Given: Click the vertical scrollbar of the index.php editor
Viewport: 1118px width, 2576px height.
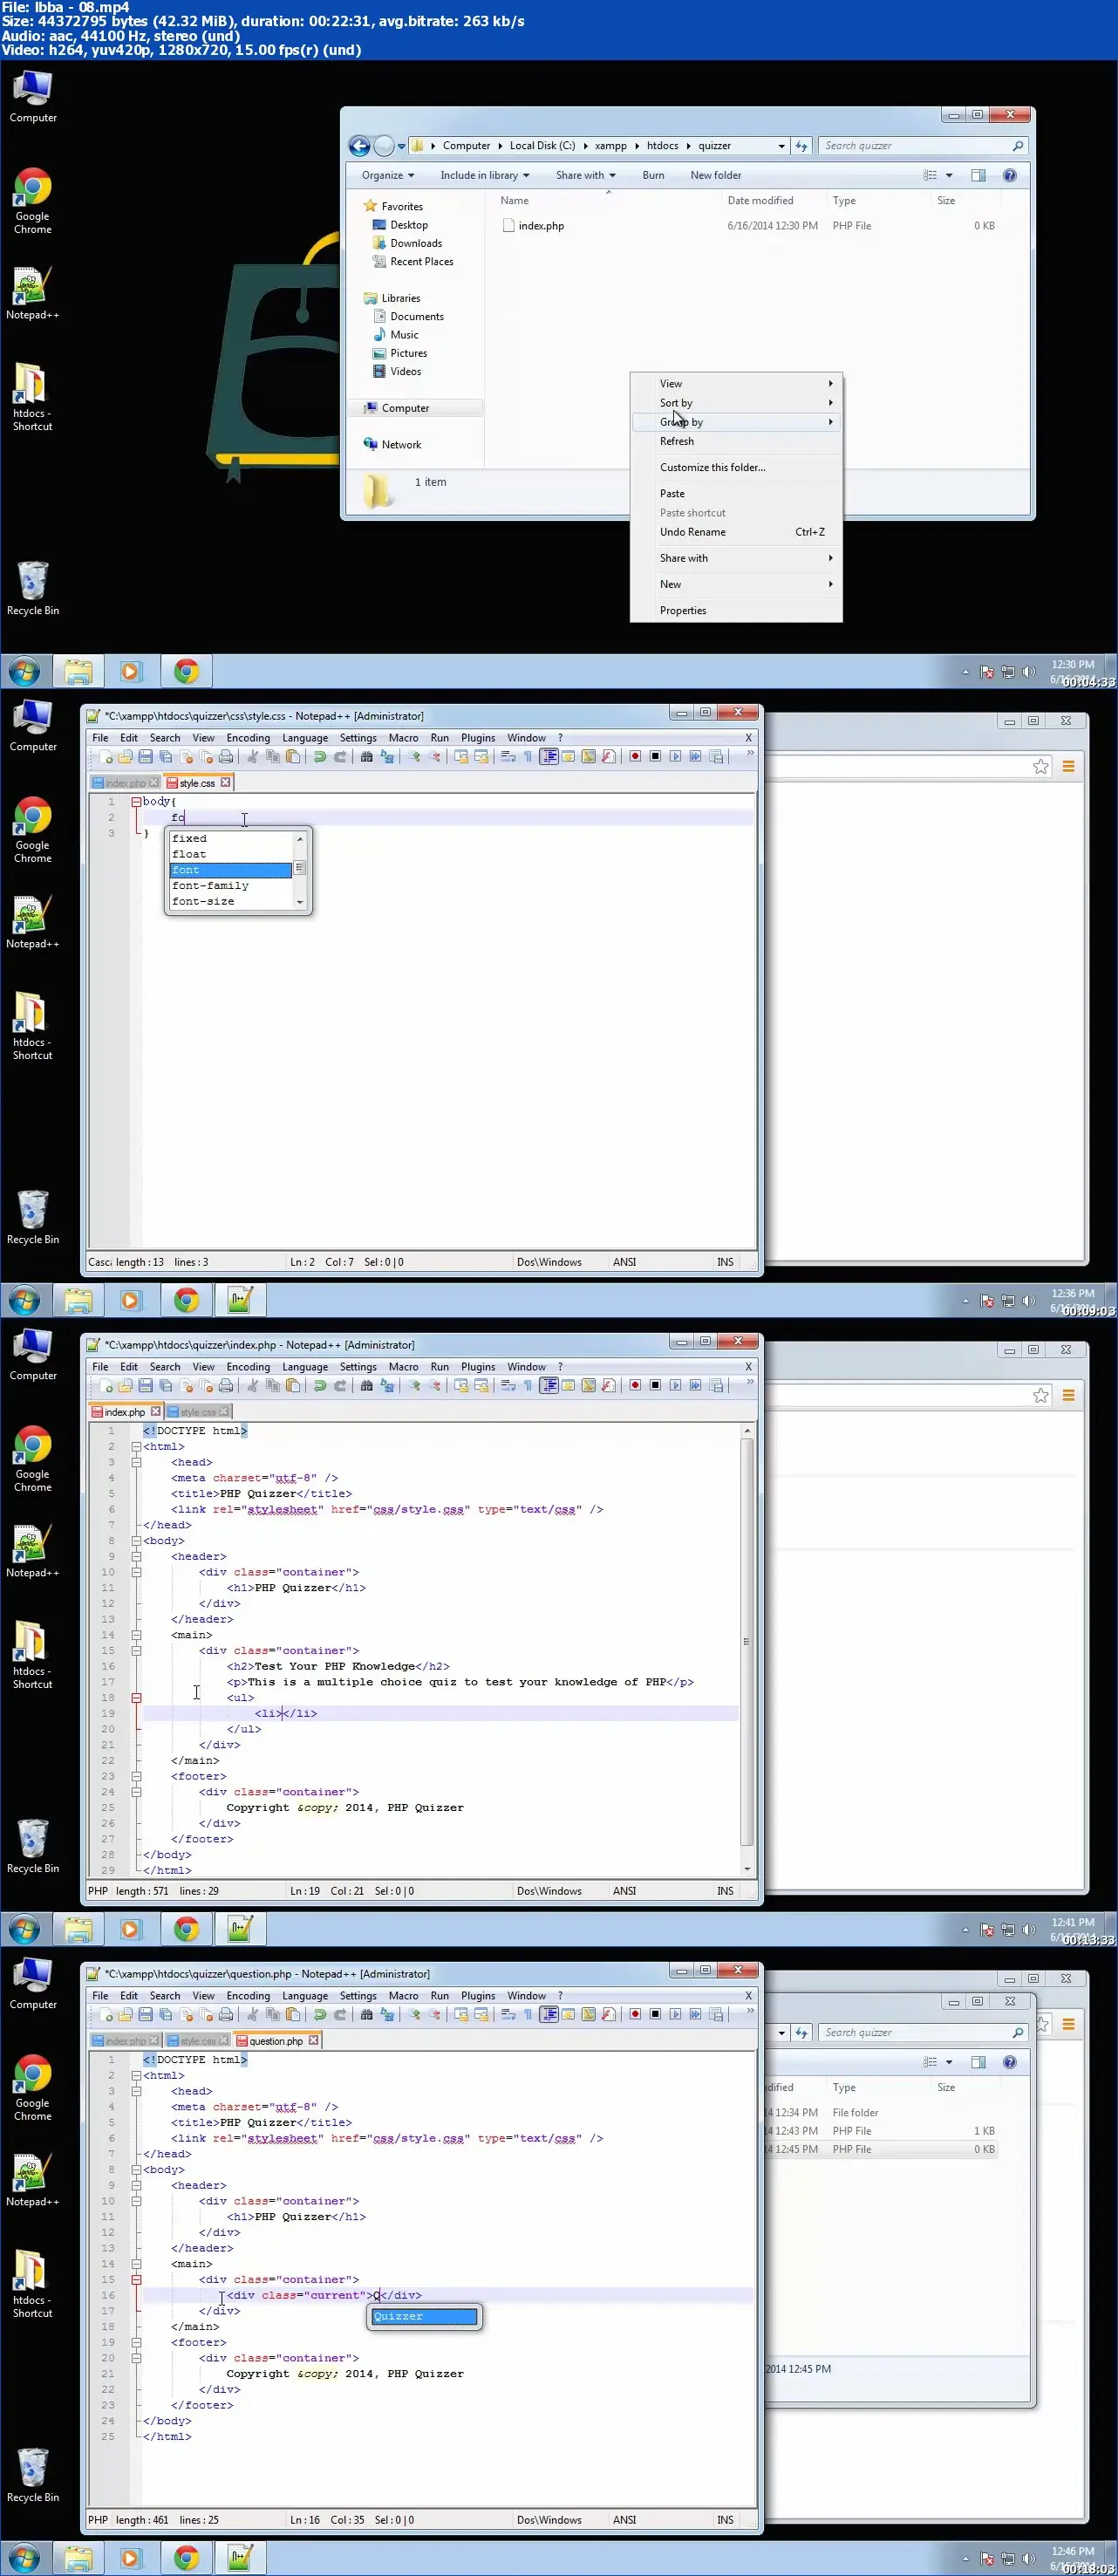Looking at the screenshot, I should 746,1650.
